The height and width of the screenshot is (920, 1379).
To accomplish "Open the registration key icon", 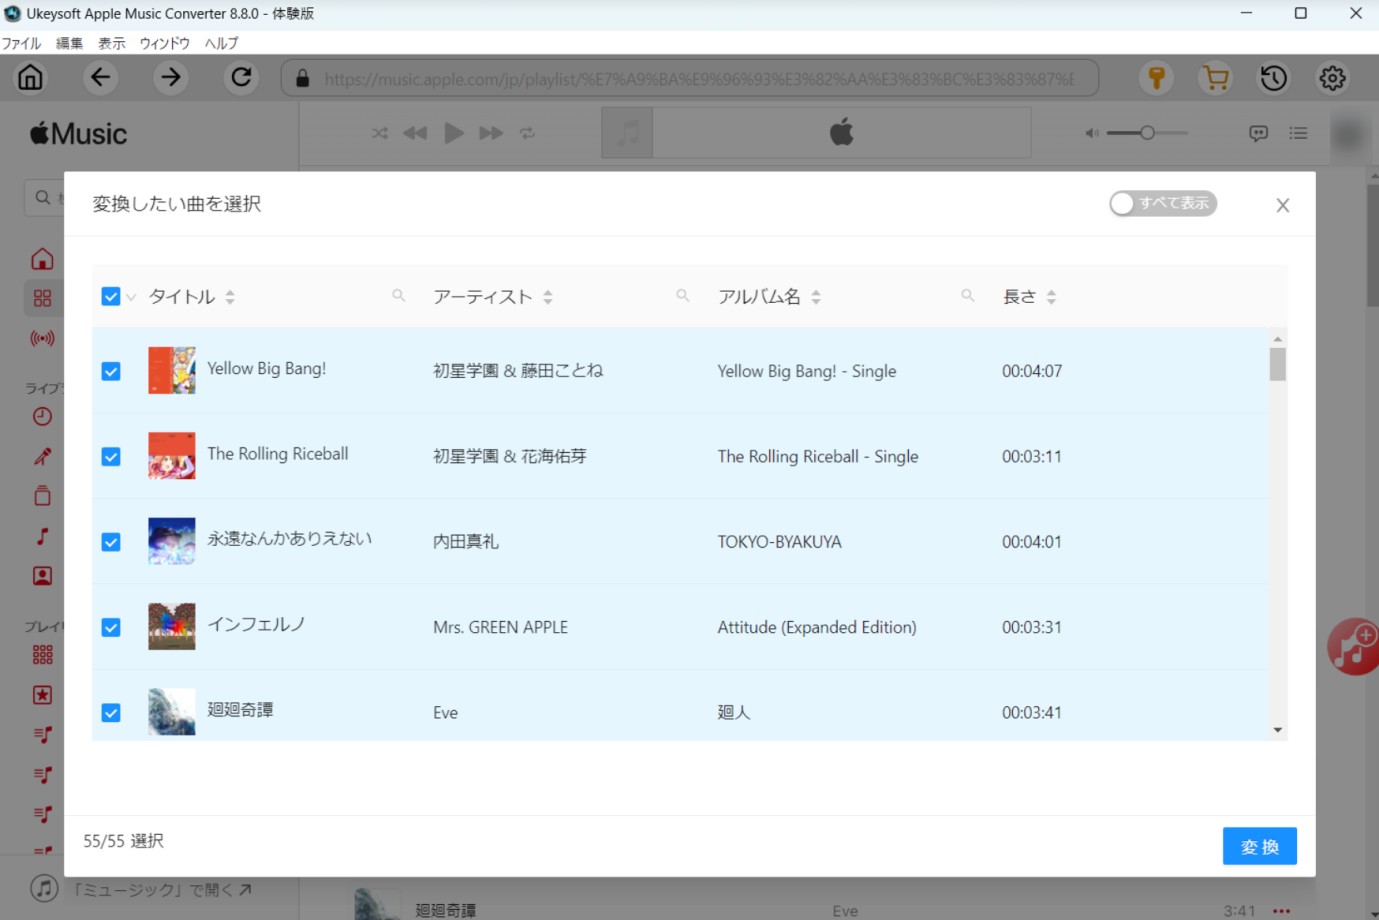I will pyautogui.click(x=1157, y=78).
